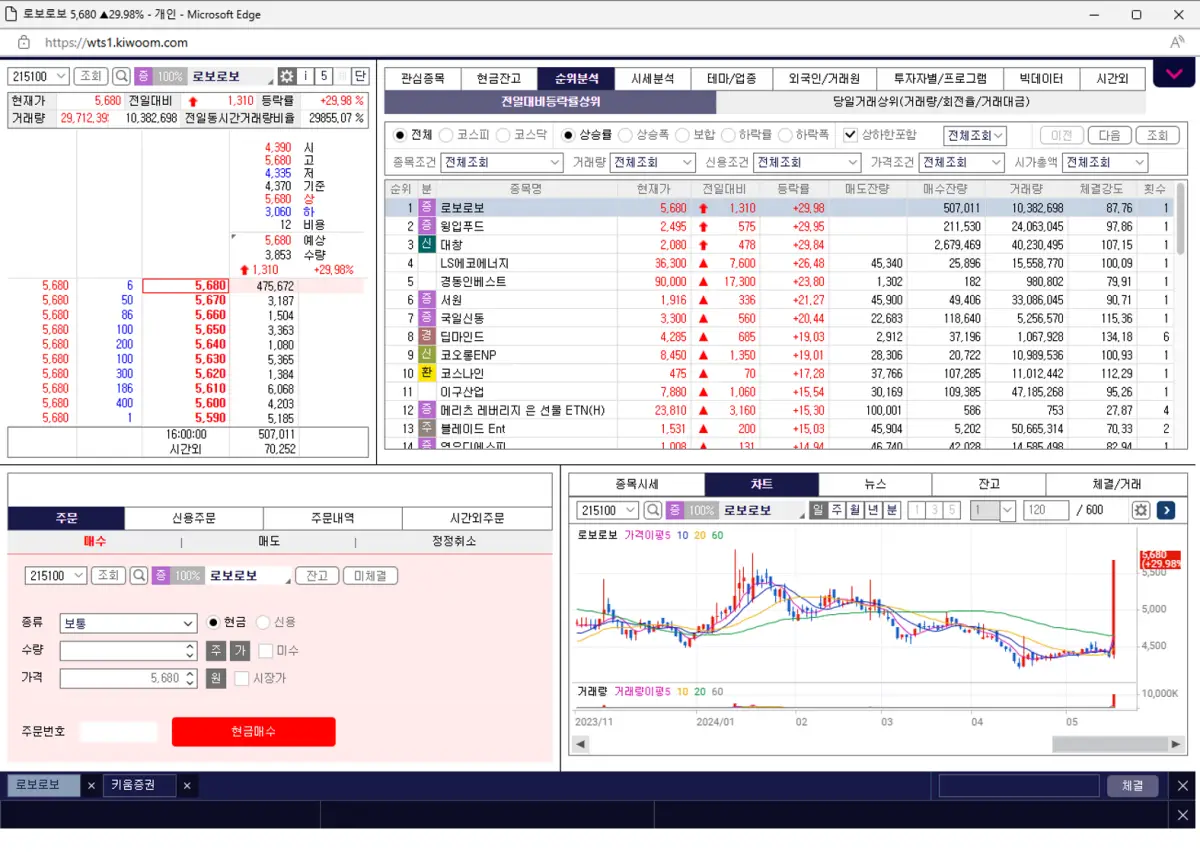The width and height of the screenshot is (1200, 856).
Task: Select the 상승률 radio button
Action: coord(568,135)
